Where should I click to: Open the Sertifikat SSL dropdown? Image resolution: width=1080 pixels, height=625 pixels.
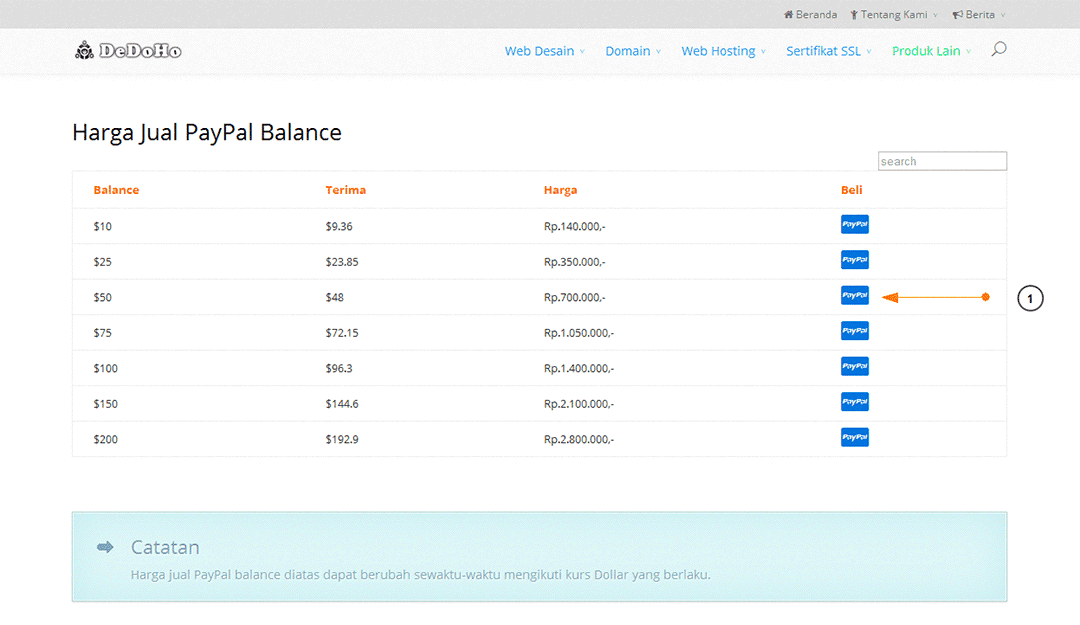click(828, 51)
